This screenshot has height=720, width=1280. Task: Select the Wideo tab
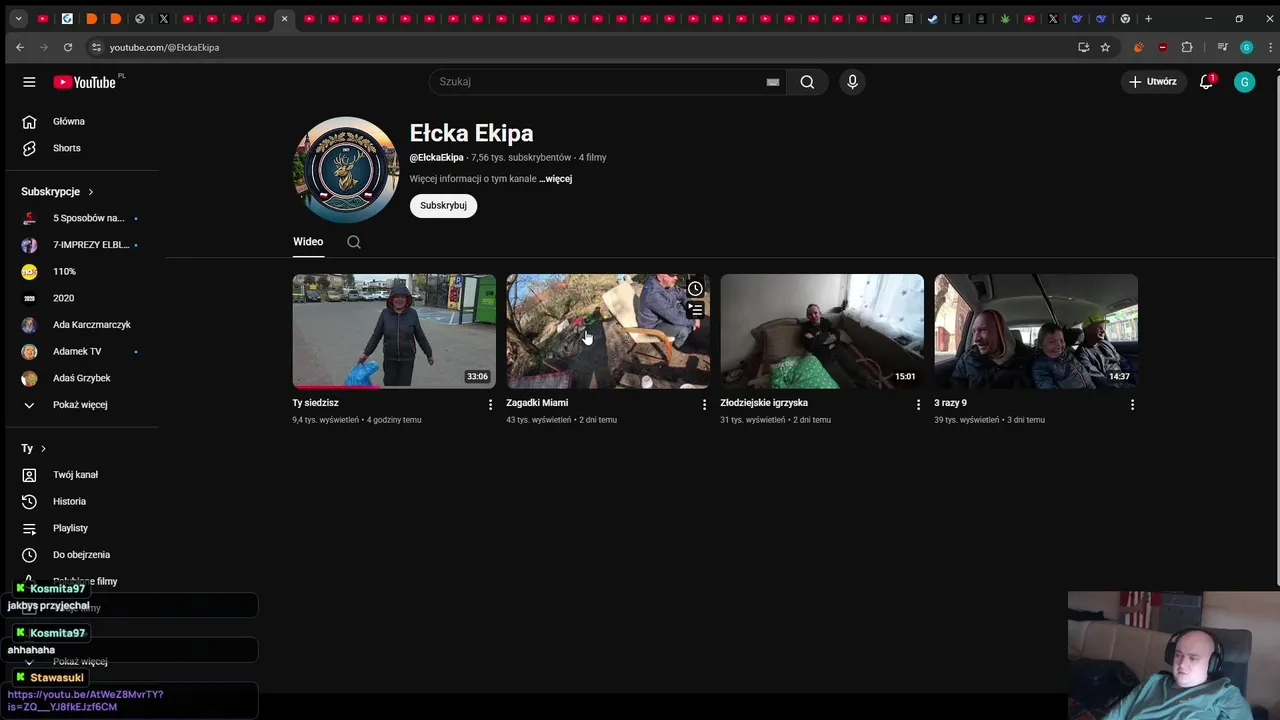[x=308, y=242]
